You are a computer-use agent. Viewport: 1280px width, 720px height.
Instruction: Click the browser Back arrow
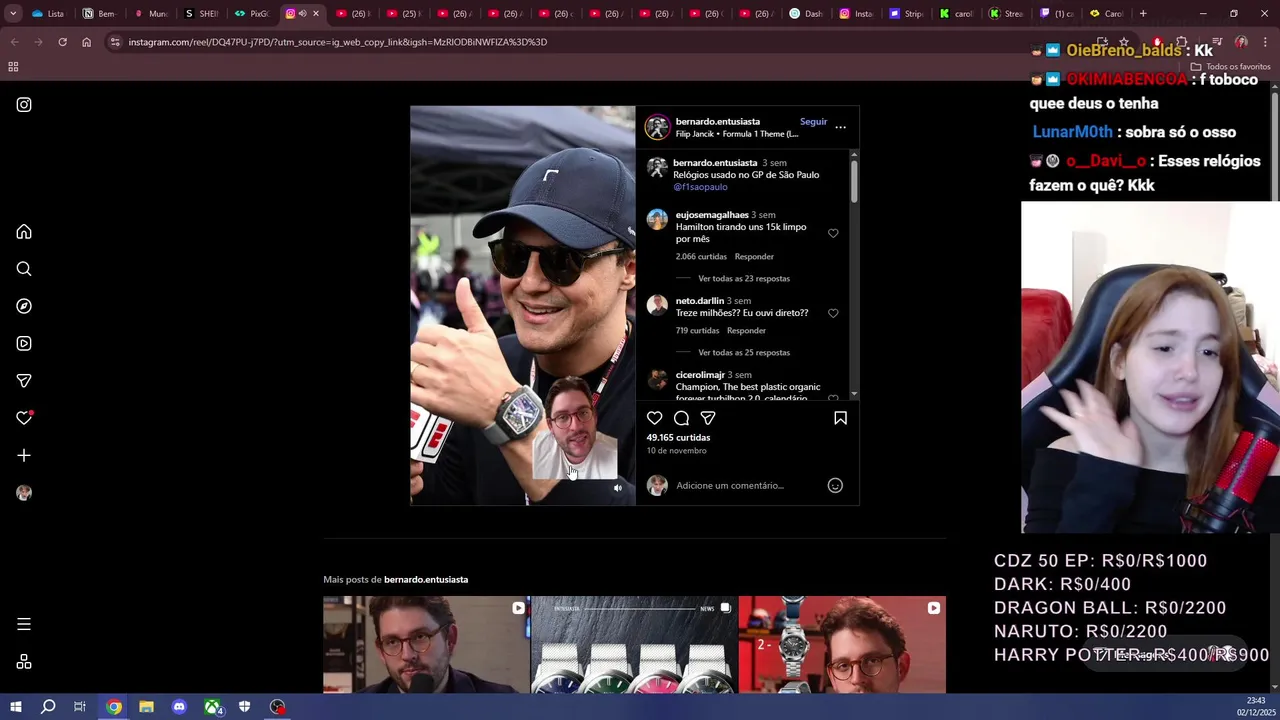click(x=14, y=42)
